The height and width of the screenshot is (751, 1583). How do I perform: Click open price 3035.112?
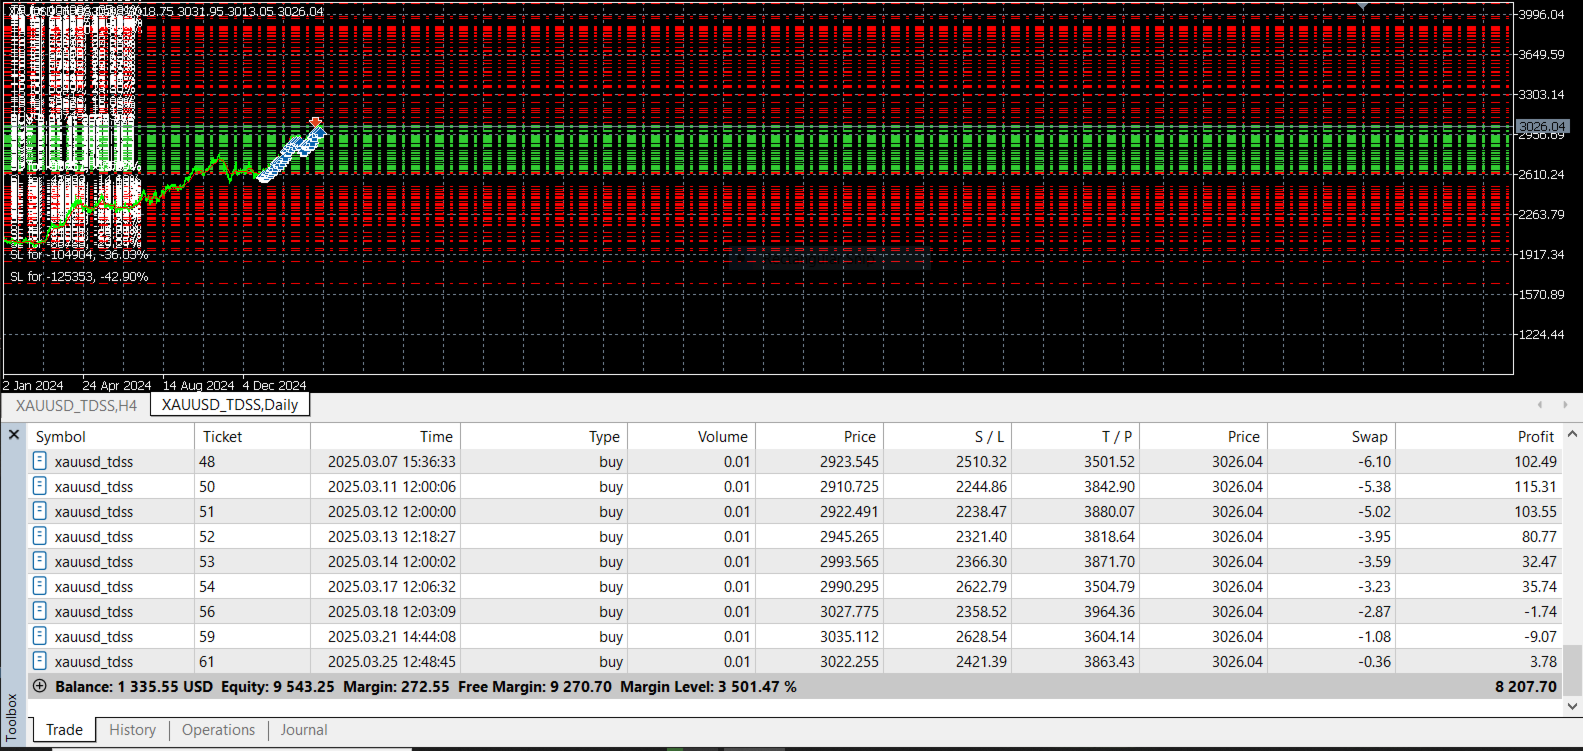[x=850, y=636]
